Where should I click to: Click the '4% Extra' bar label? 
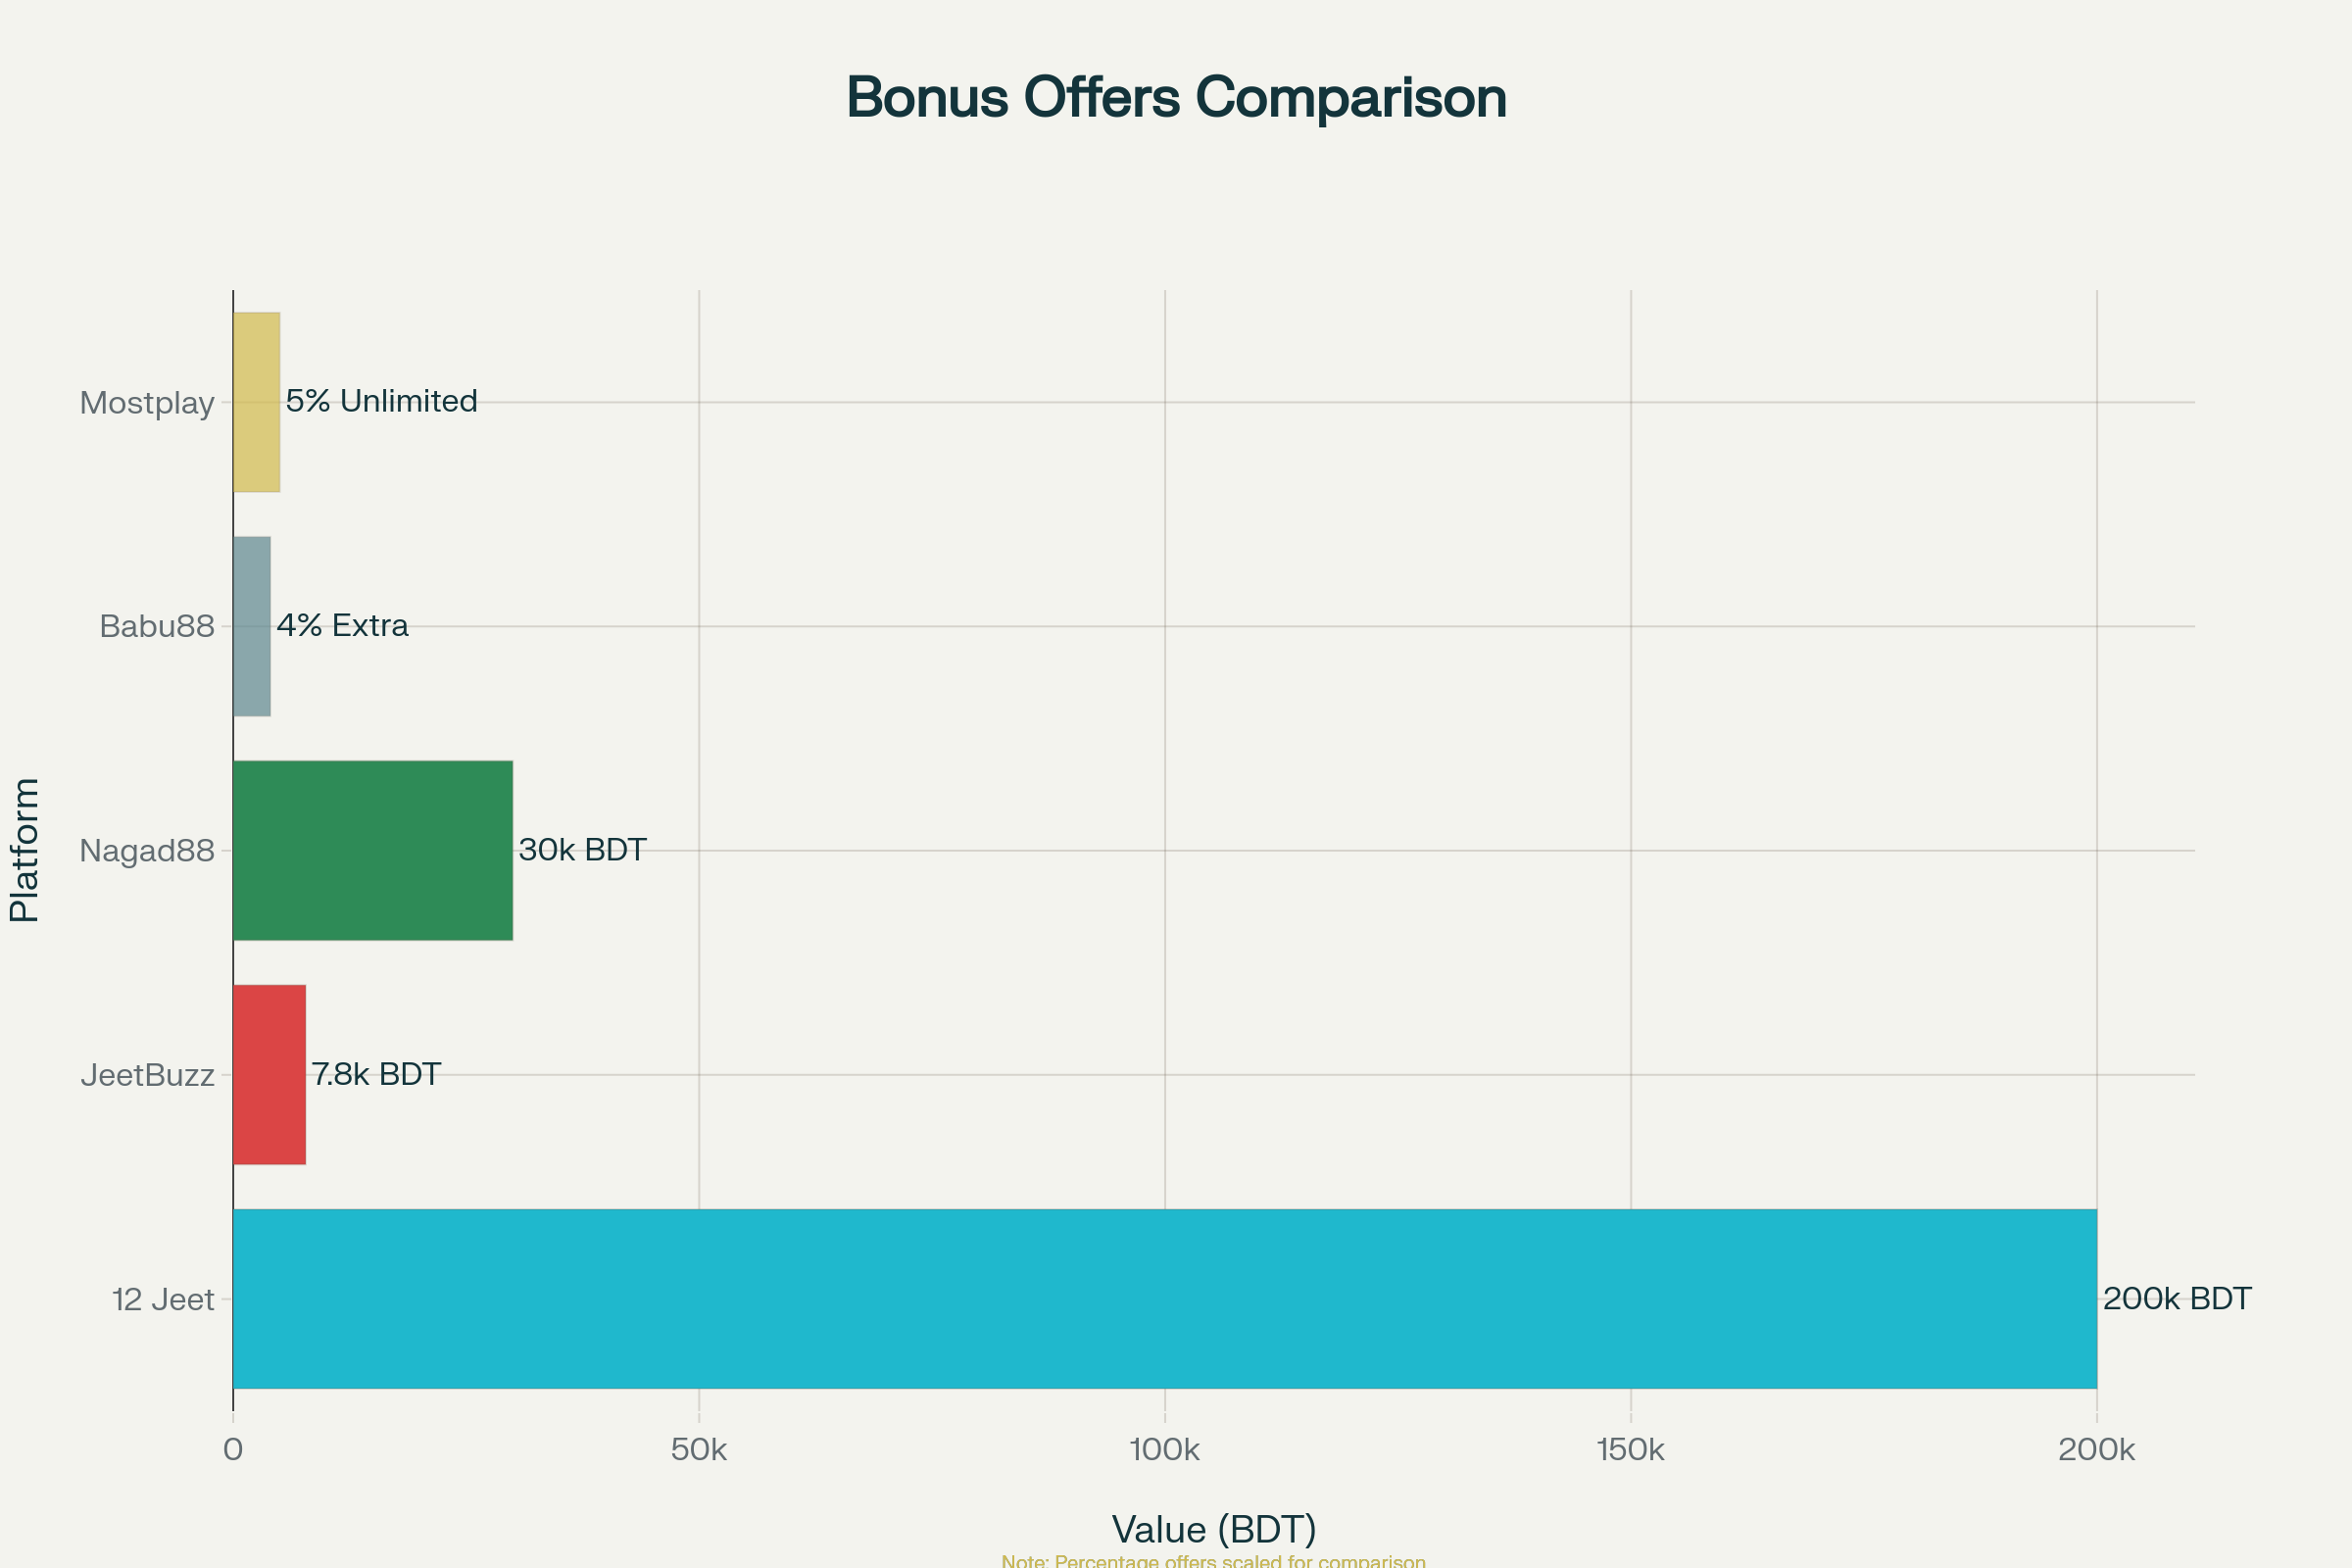[342, 625]
